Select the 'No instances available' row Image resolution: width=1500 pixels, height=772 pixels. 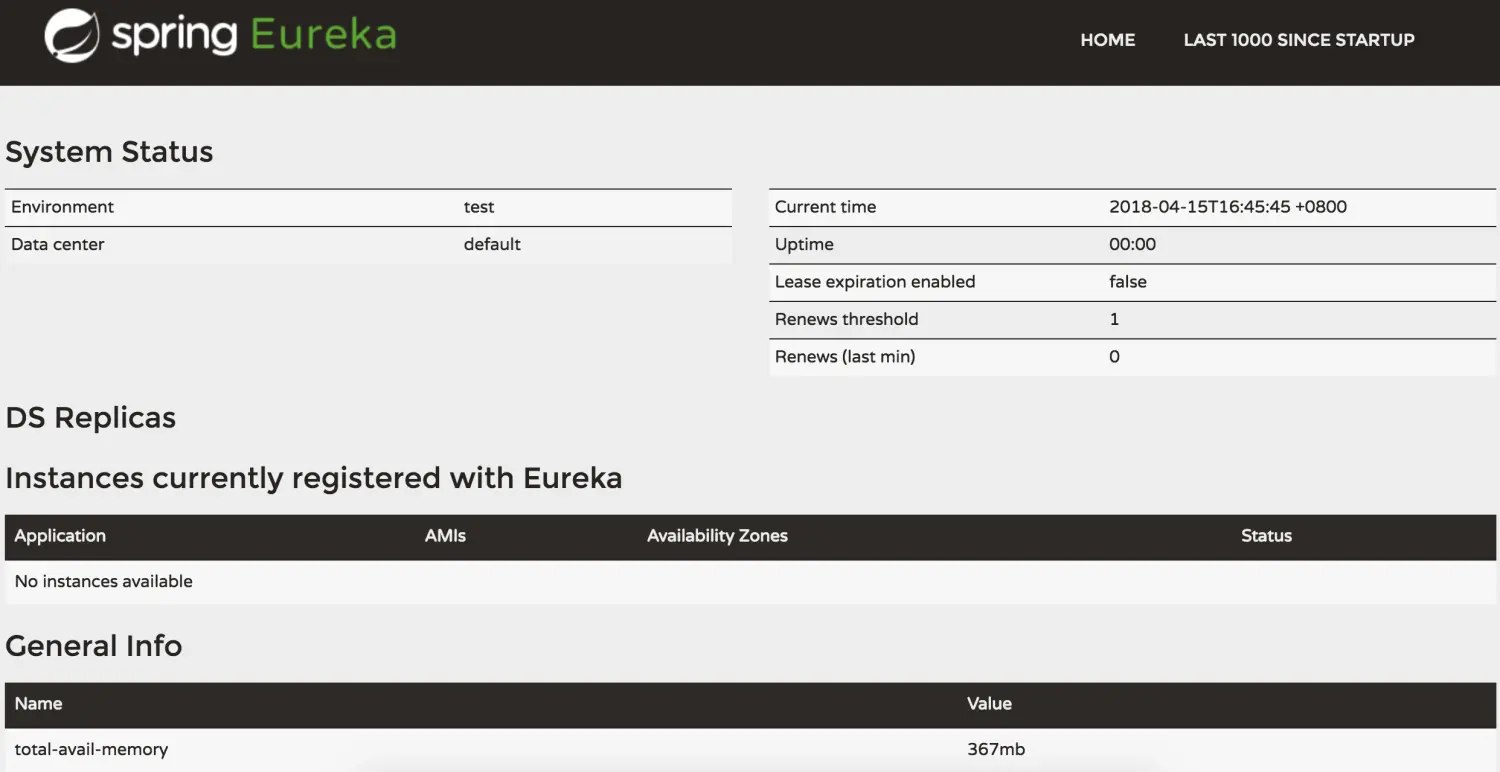coord(750,582)
